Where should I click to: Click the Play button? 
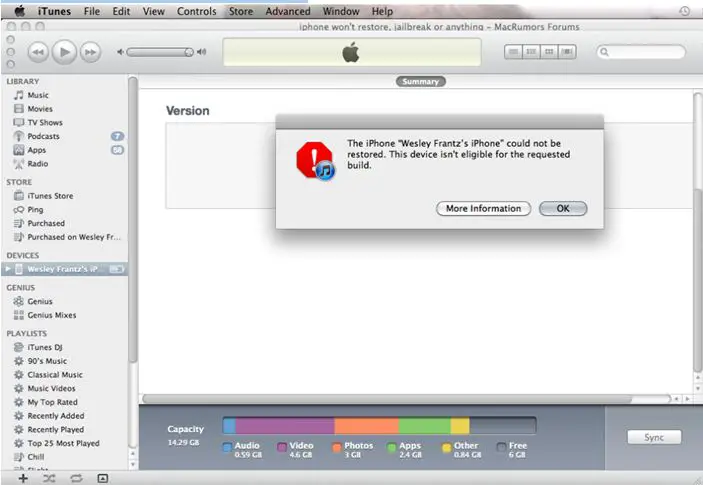click(x=64, y=52)
